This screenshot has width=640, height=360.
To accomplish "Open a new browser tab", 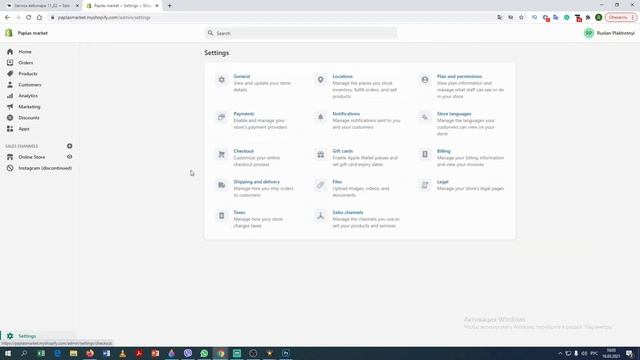I will point(169,6).
